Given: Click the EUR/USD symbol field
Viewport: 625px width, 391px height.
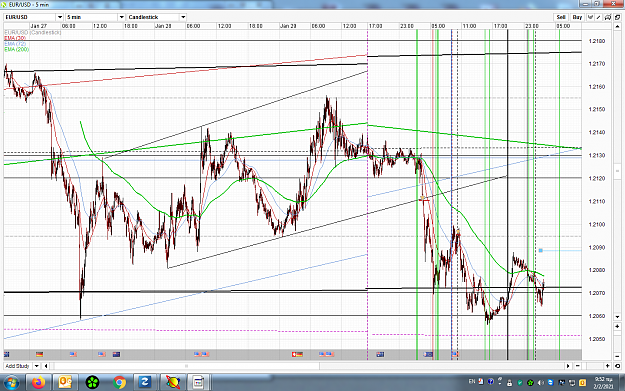Looking at the screenshot, I should point(30,17).
